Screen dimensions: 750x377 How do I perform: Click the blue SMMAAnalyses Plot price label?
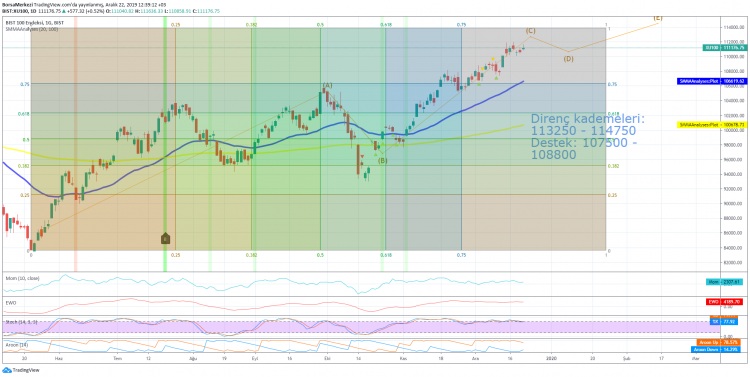click(711, 81)
